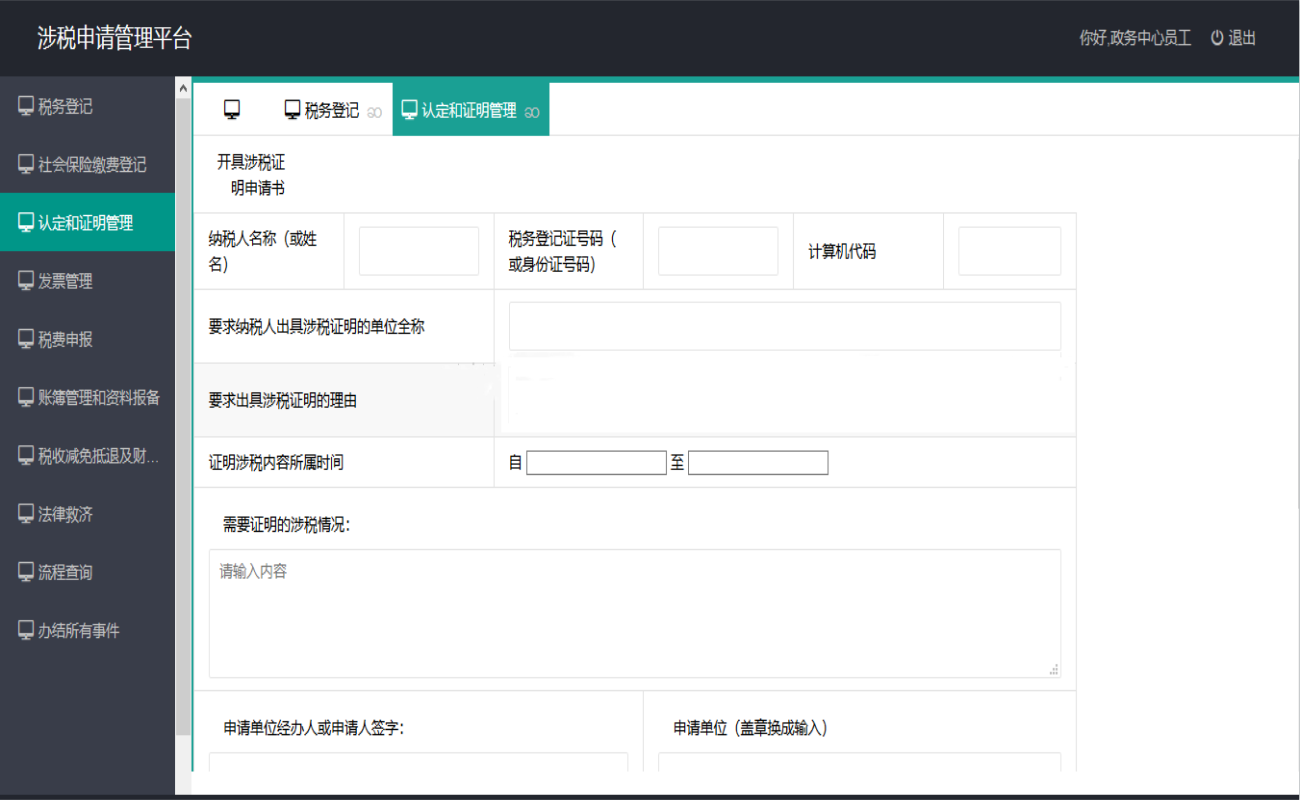Go to 税费申报 in the sidebar
Screen dimensions: 1300x800
[87, 338]
